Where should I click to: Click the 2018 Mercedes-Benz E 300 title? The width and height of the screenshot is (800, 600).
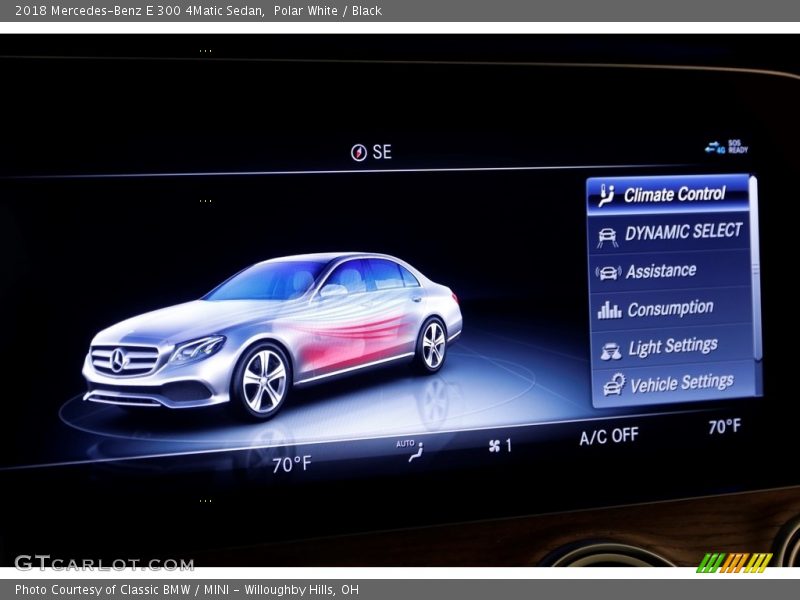(198, 11)
